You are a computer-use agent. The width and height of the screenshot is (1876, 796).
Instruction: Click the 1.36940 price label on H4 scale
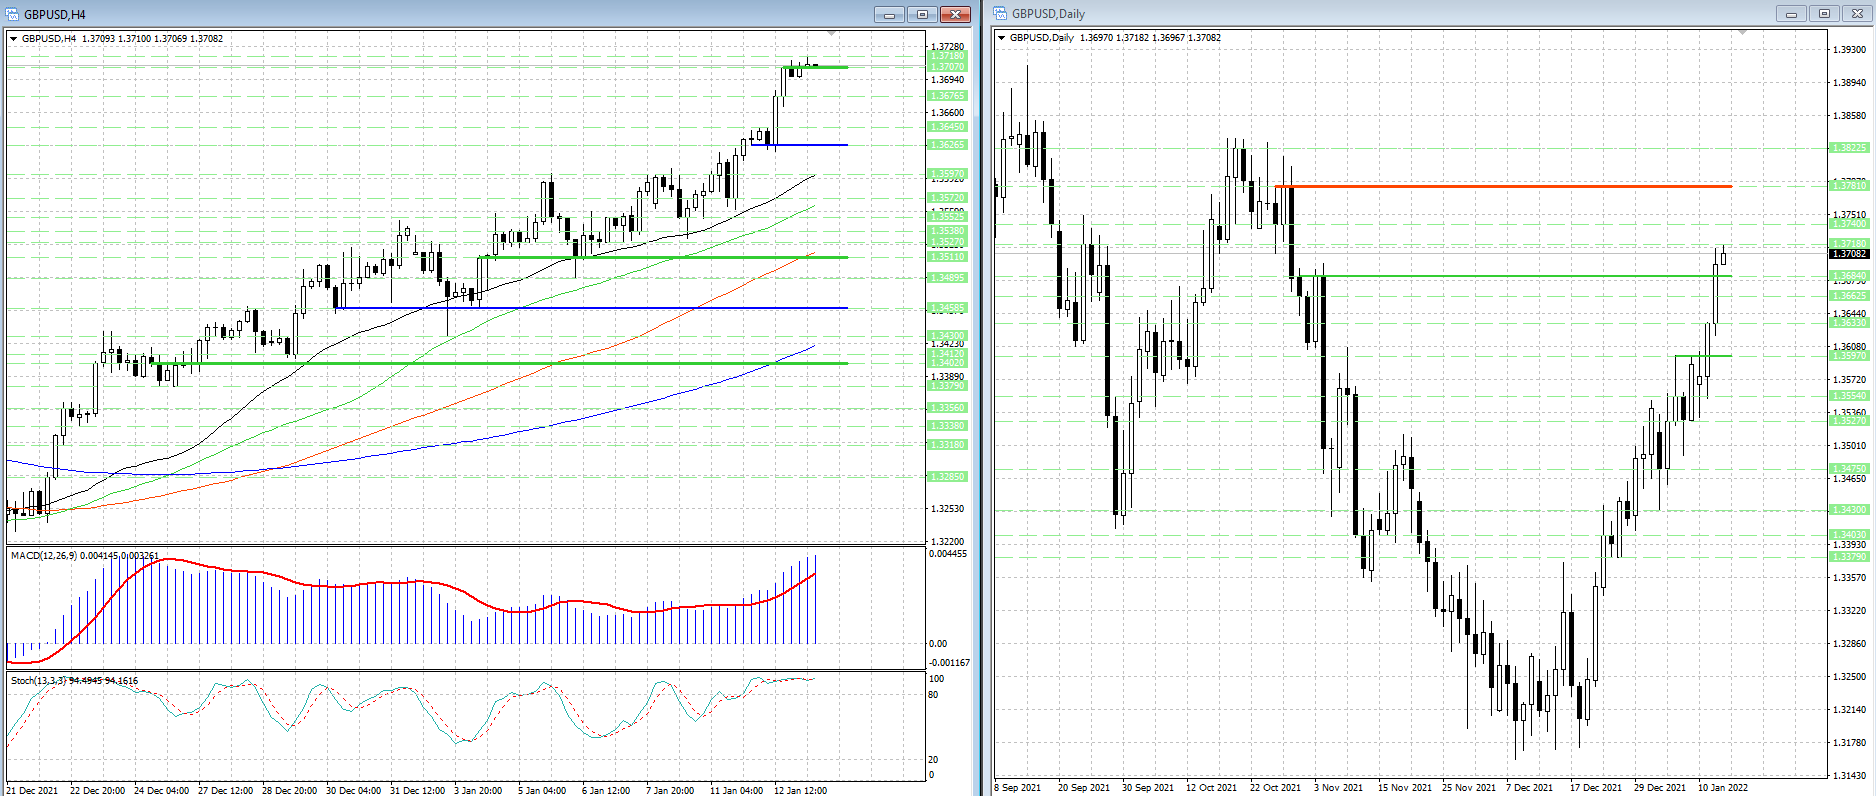947,80
